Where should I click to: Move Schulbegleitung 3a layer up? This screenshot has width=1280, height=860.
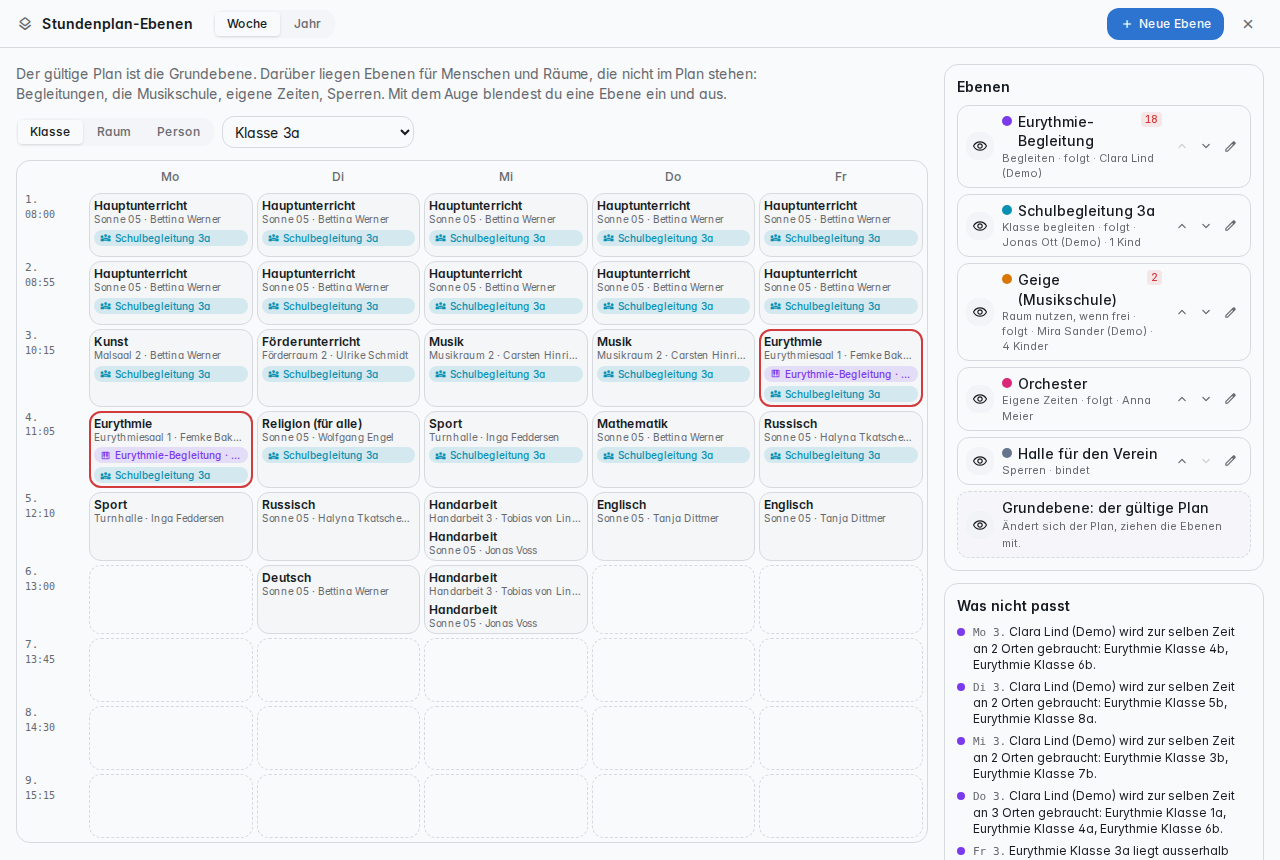[x=1182, y=226]
